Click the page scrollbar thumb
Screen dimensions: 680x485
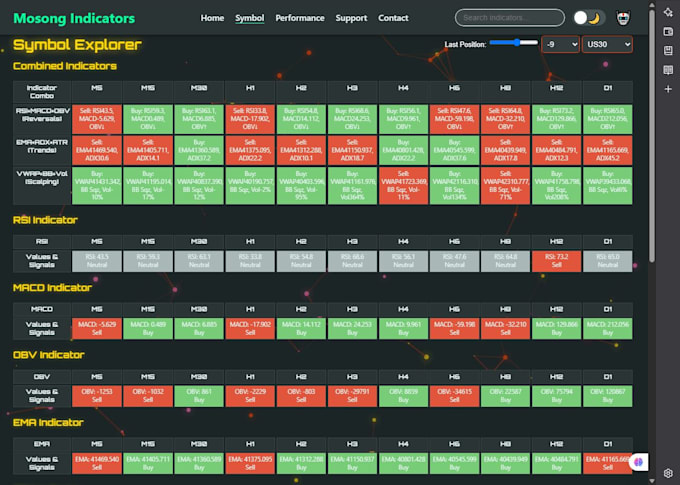coord(652,136)
